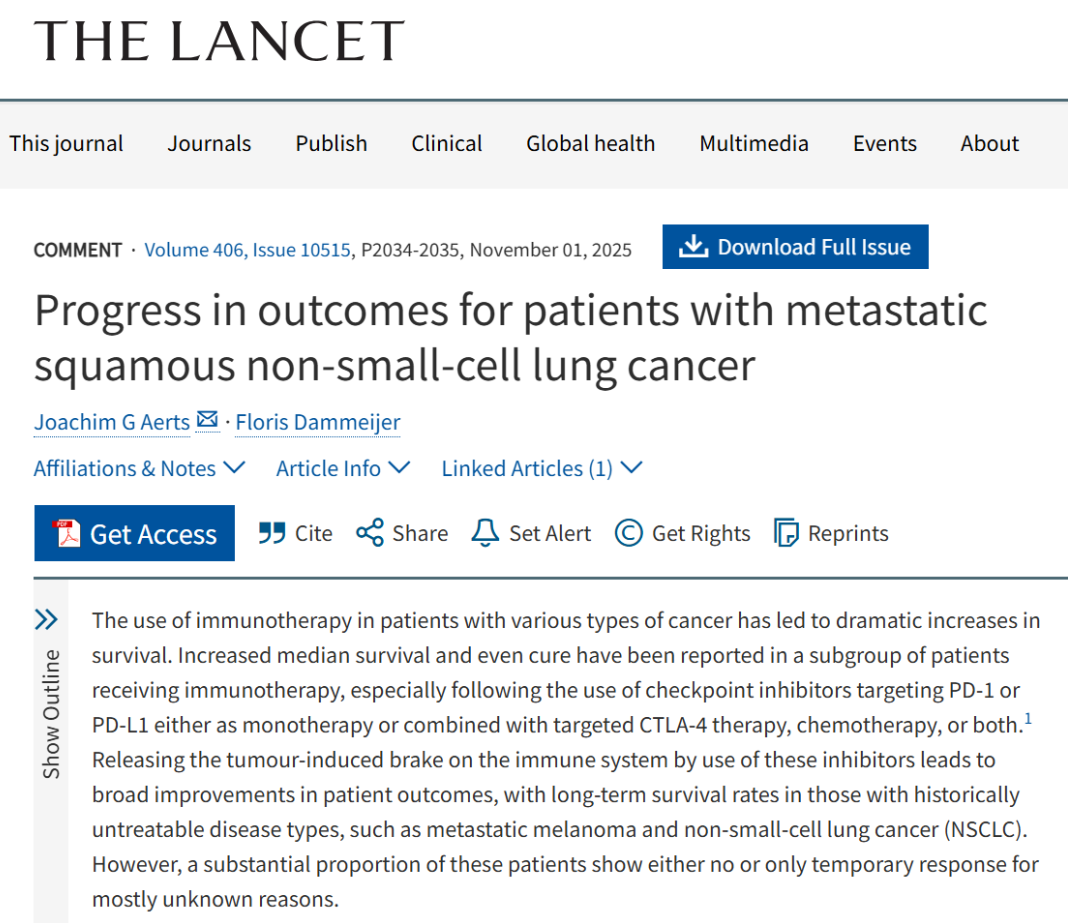Expand the Show Outline double-chevron

tap(46, 620)
